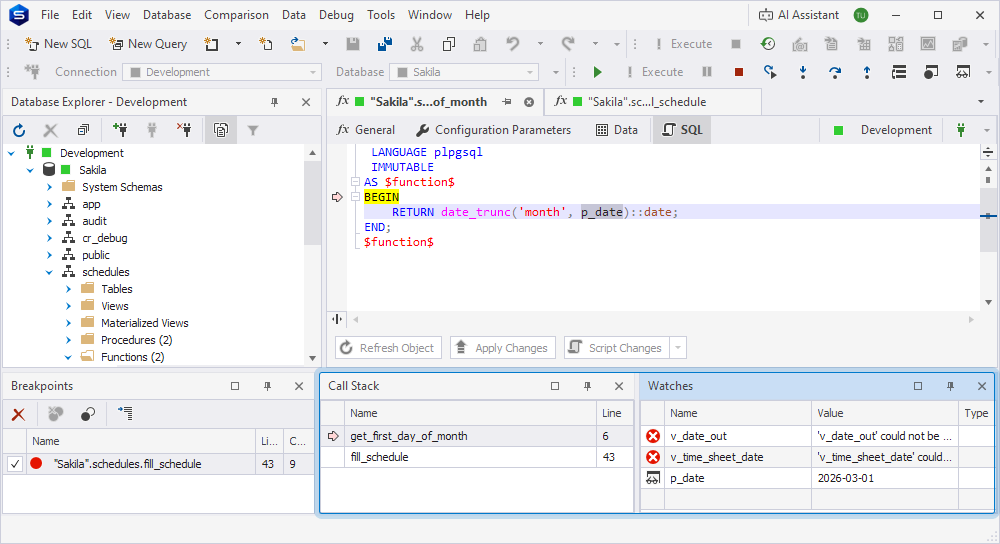This screenshot has height=544, width=1000.
Task: Click the Copy icon in toolbar
Action: tap(448, 44)
